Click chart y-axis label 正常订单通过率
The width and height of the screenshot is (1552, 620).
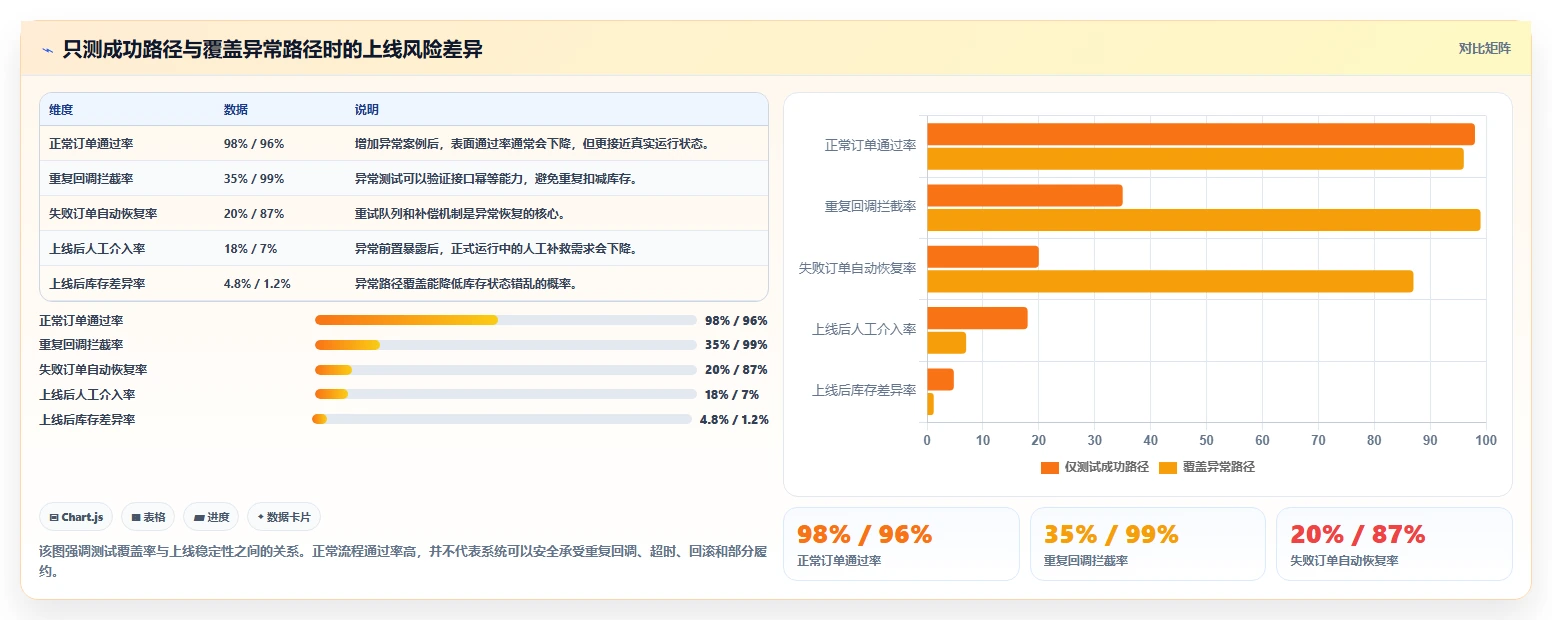click(870, 146)
